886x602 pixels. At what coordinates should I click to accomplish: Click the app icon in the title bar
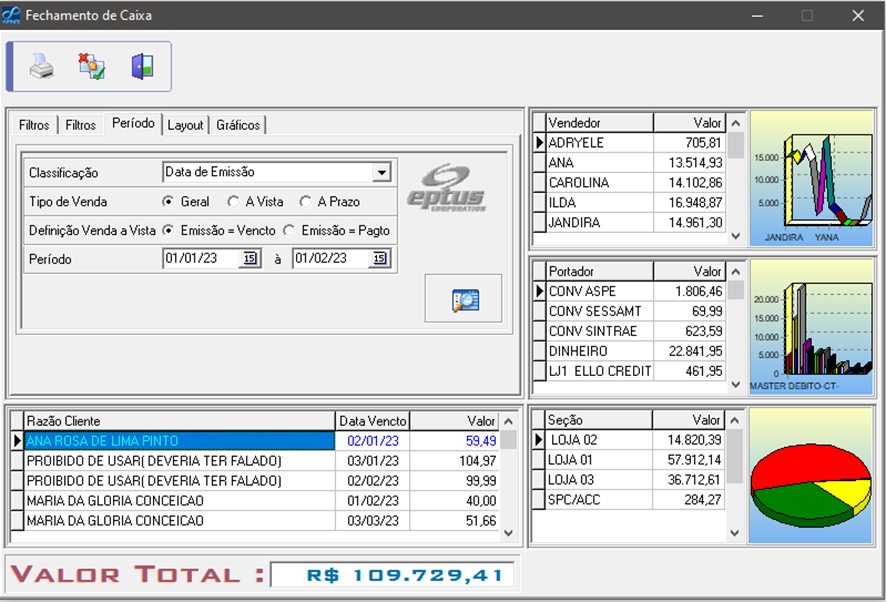12,15
